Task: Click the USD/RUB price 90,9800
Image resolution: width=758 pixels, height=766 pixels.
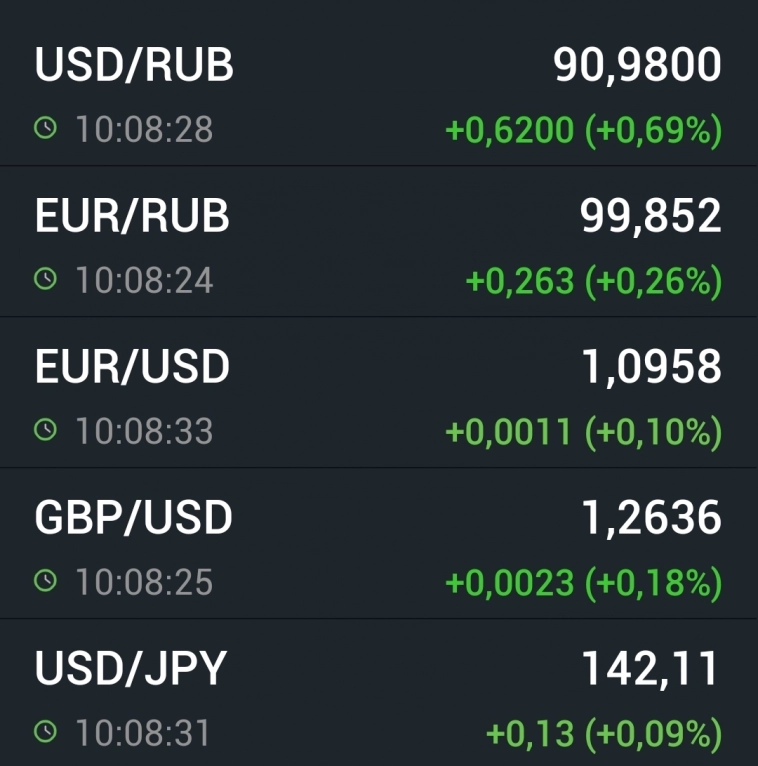Action: pyautogui.click(x=637, y=66)
